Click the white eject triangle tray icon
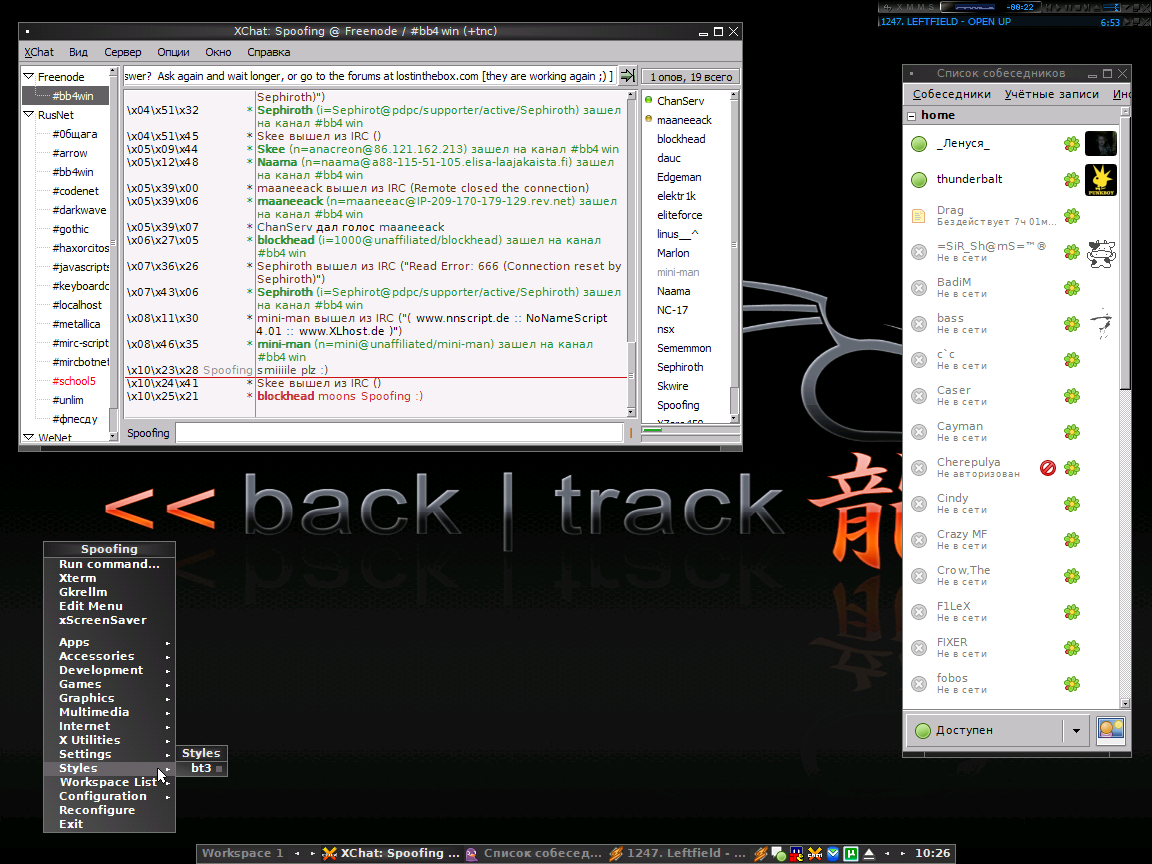 869,854
